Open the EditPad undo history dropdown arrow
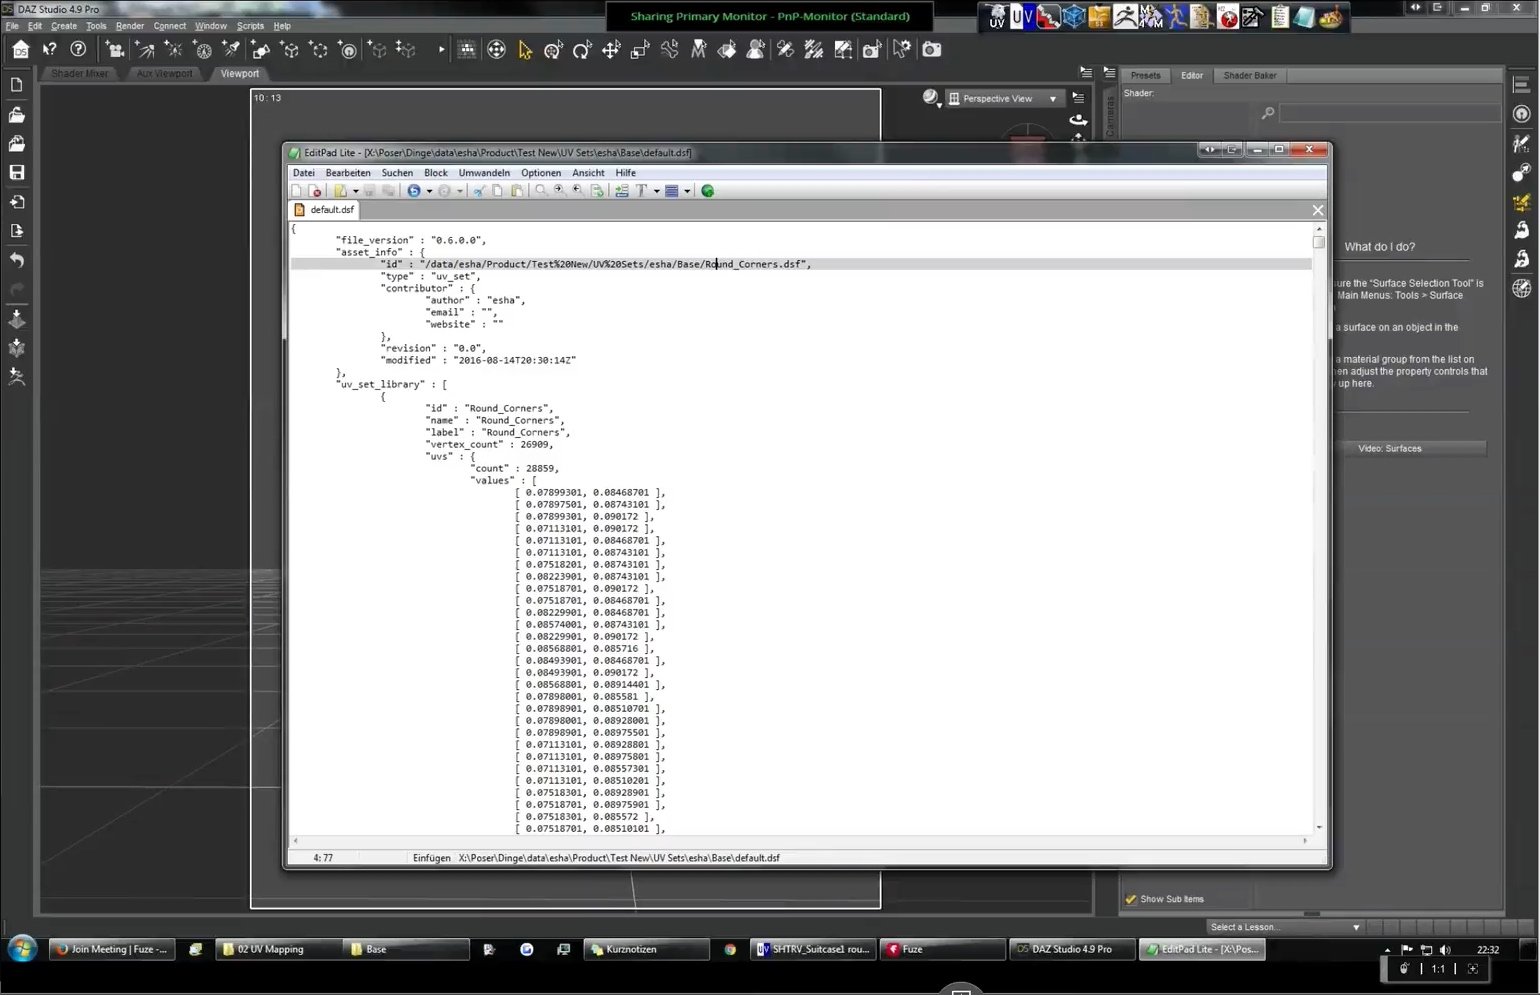 coord(429,191)
